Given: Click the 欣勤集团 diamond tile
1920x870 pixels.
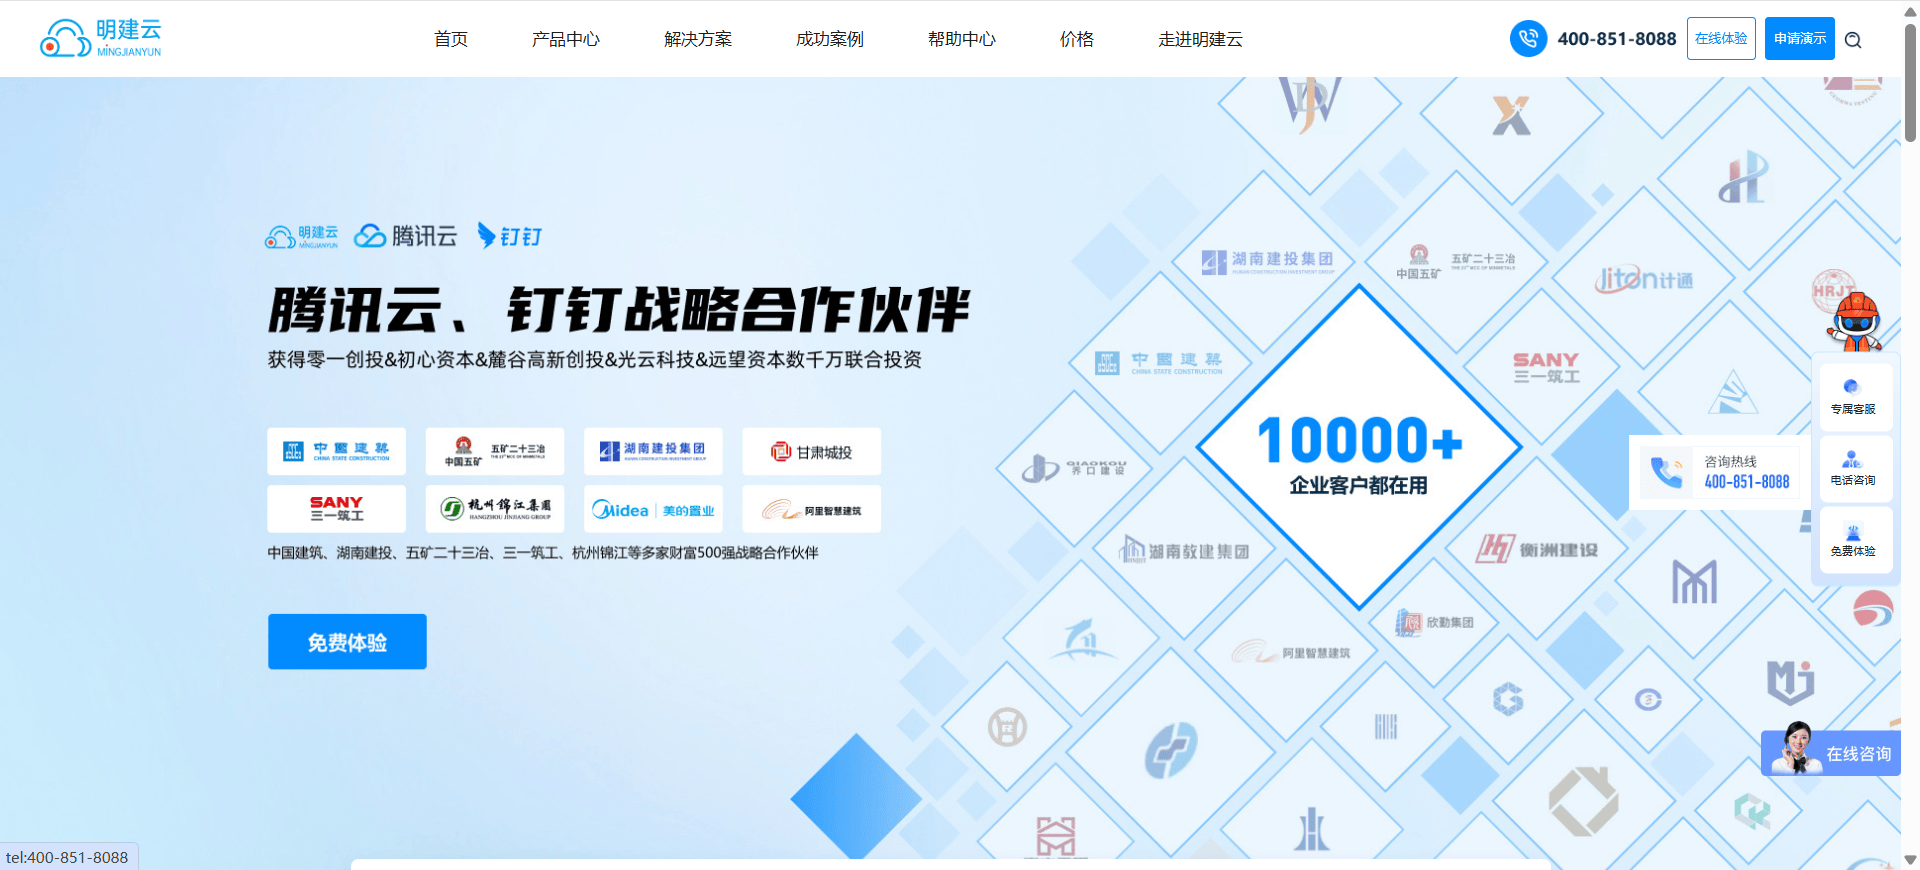Looking at the screenshot, I should coord(1435,622).
